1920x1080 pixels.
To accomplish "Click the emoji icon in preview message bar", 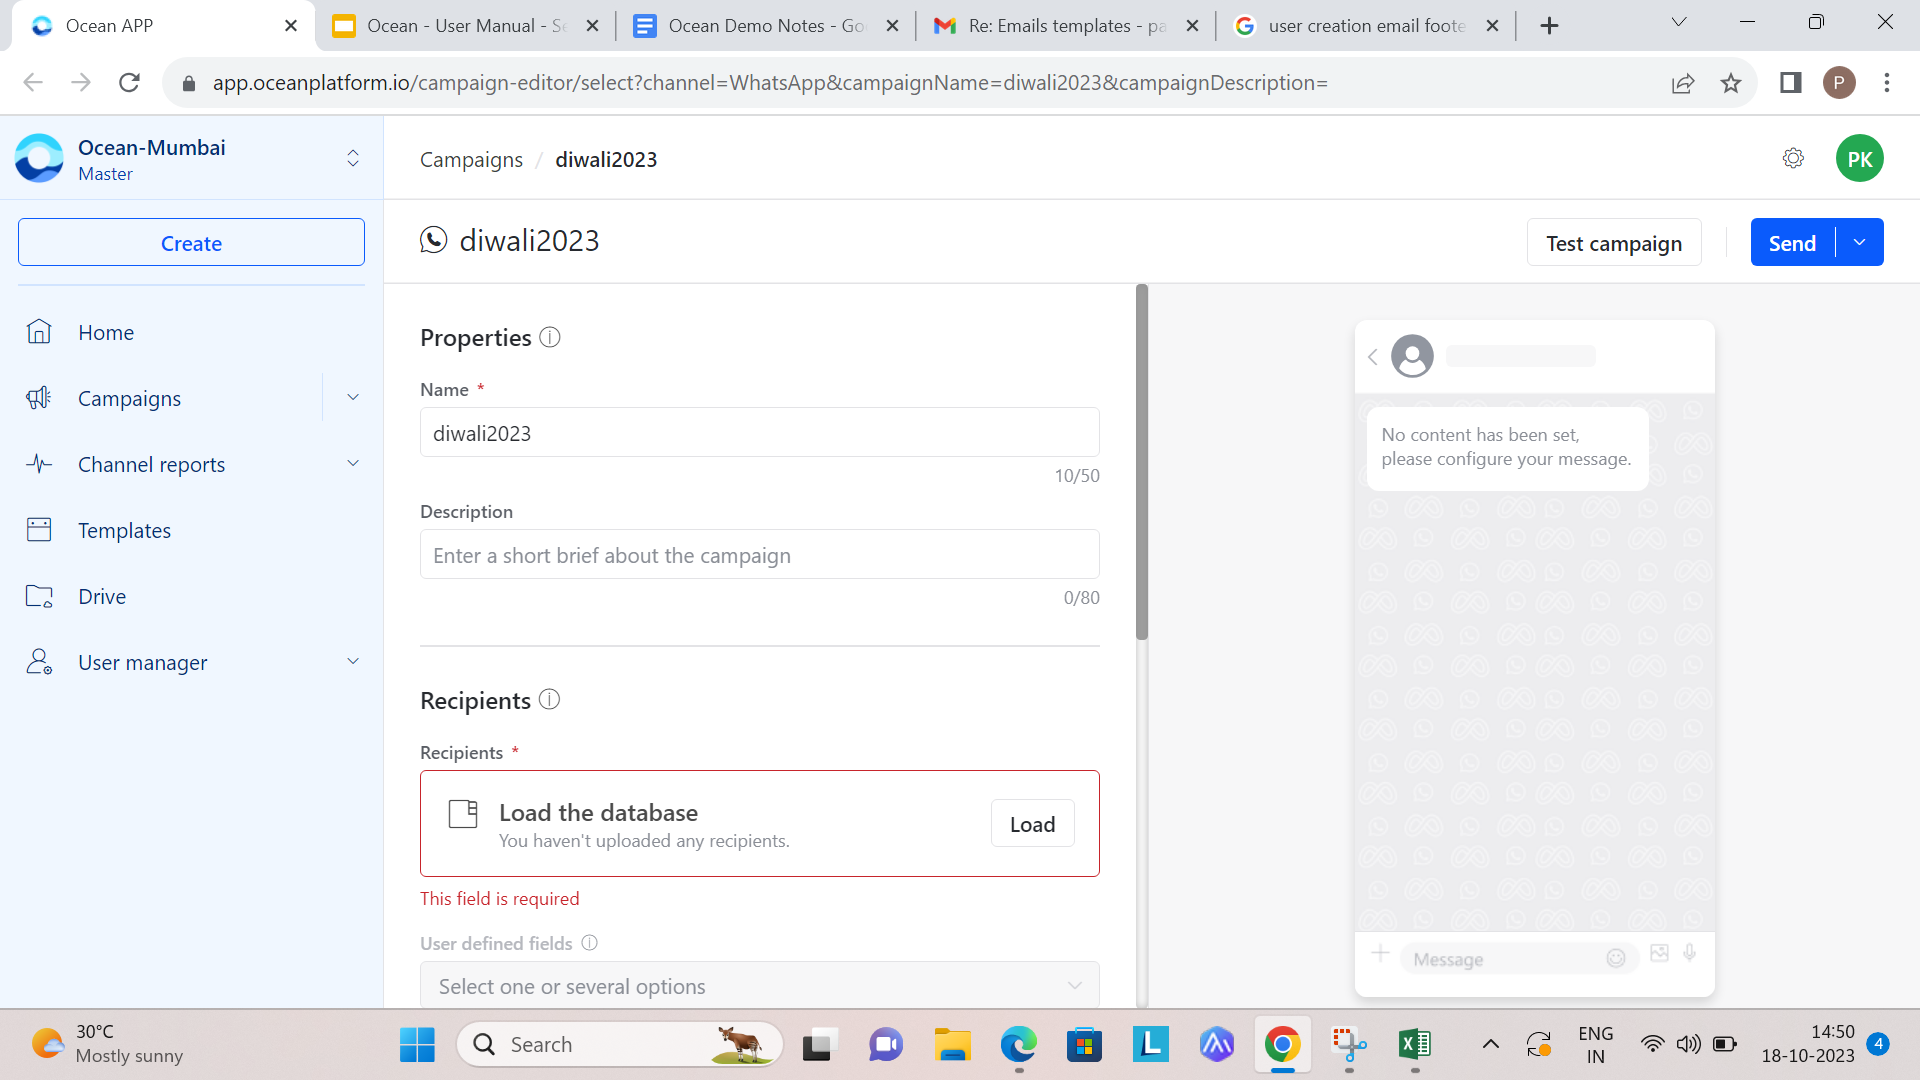I will point(1616,958).
